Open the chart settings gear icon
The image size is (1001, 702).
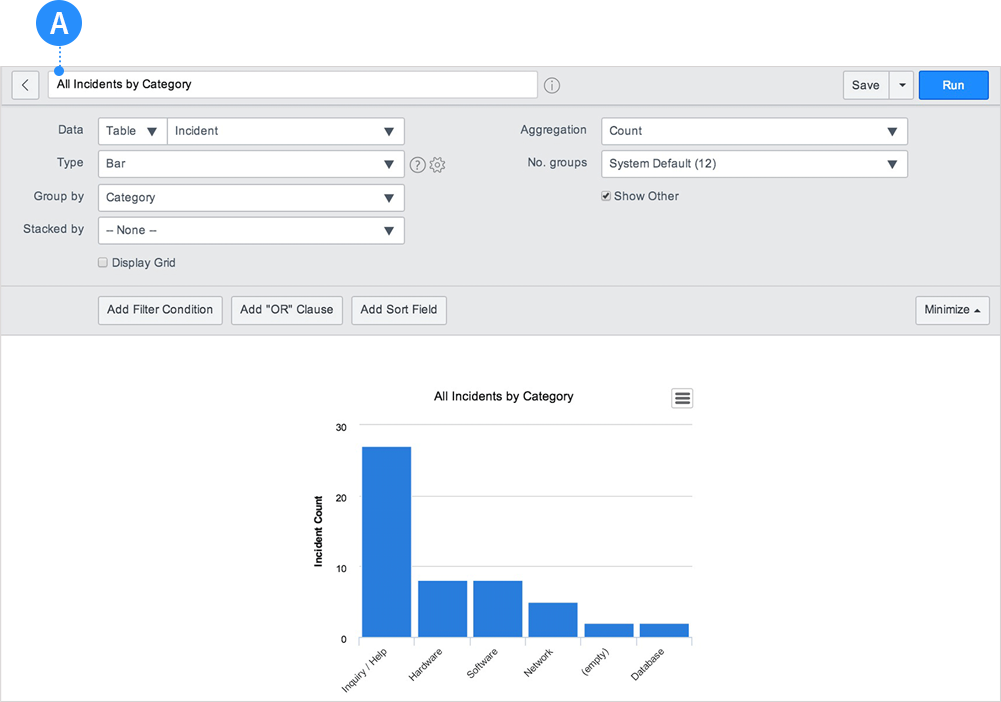436,164
